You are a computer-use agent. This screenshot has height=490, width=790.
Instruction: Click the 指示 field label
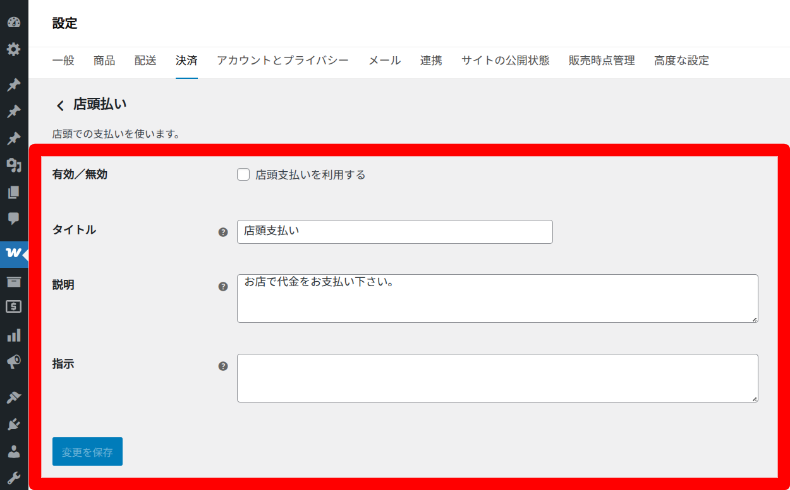click(63, 364)
